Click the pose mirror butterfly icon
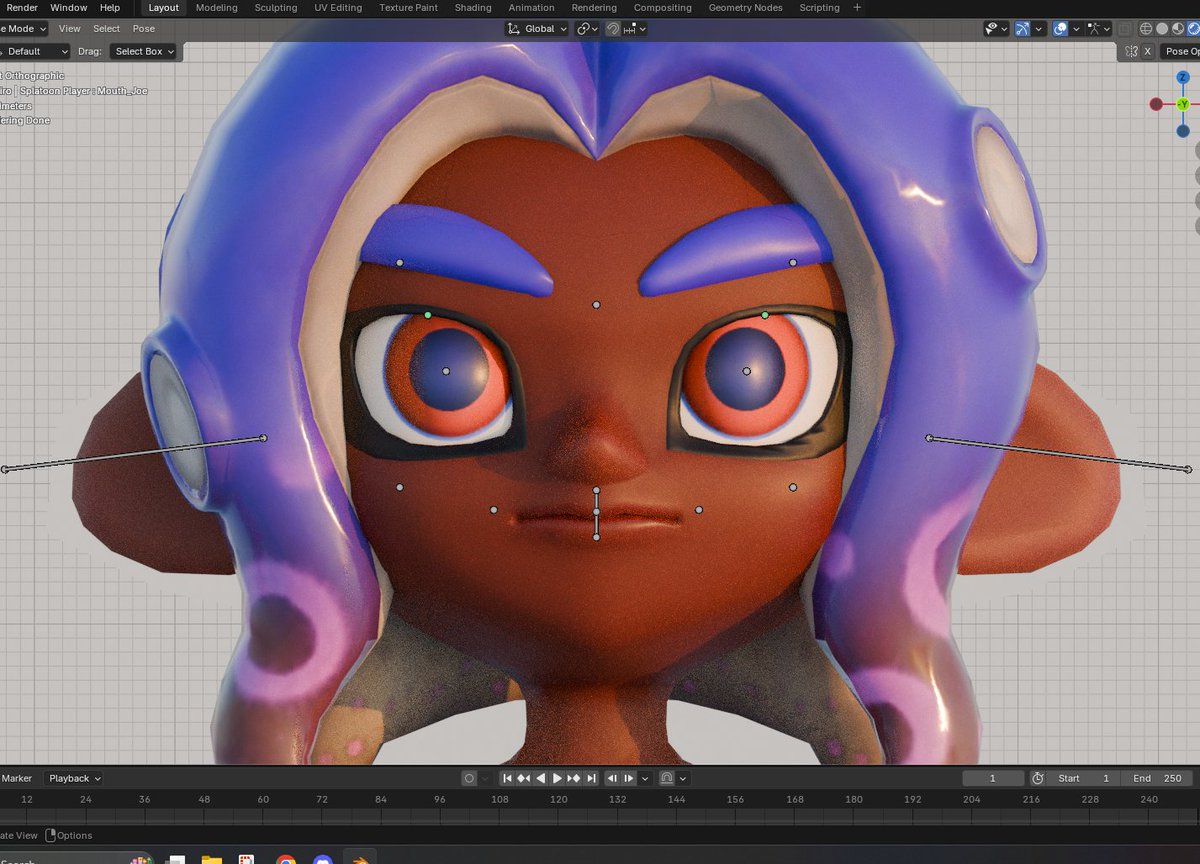 click(1131, 51)
